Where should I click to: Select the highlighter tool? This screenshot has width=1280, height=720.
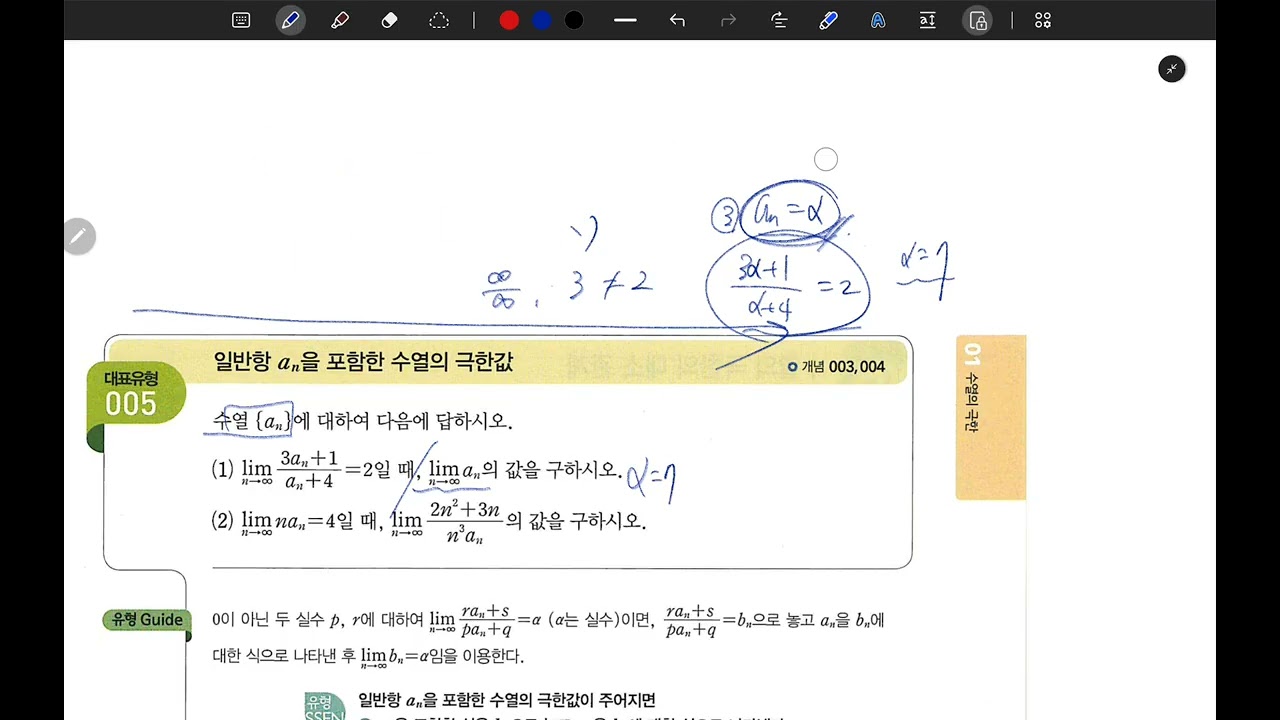pos(340,20)
